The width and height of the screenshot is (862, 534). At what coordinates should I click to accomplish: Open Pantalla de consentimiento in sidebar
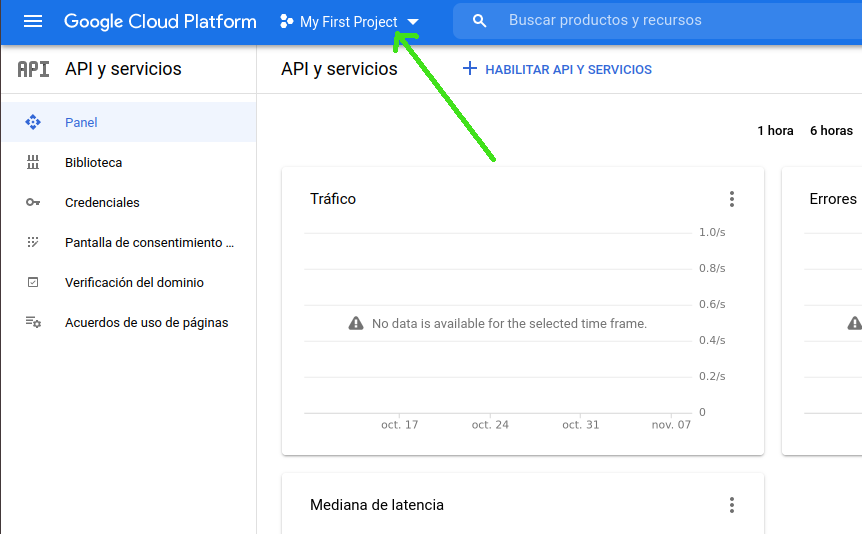pos(129,243)
